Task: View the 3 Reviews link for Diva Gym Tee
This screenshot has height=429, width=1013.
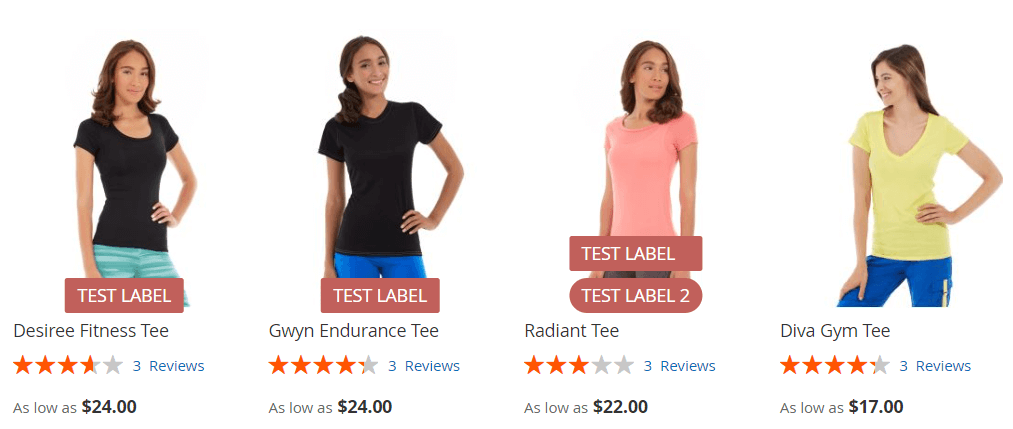Action: pyautogui.click(x=935, y=366)
